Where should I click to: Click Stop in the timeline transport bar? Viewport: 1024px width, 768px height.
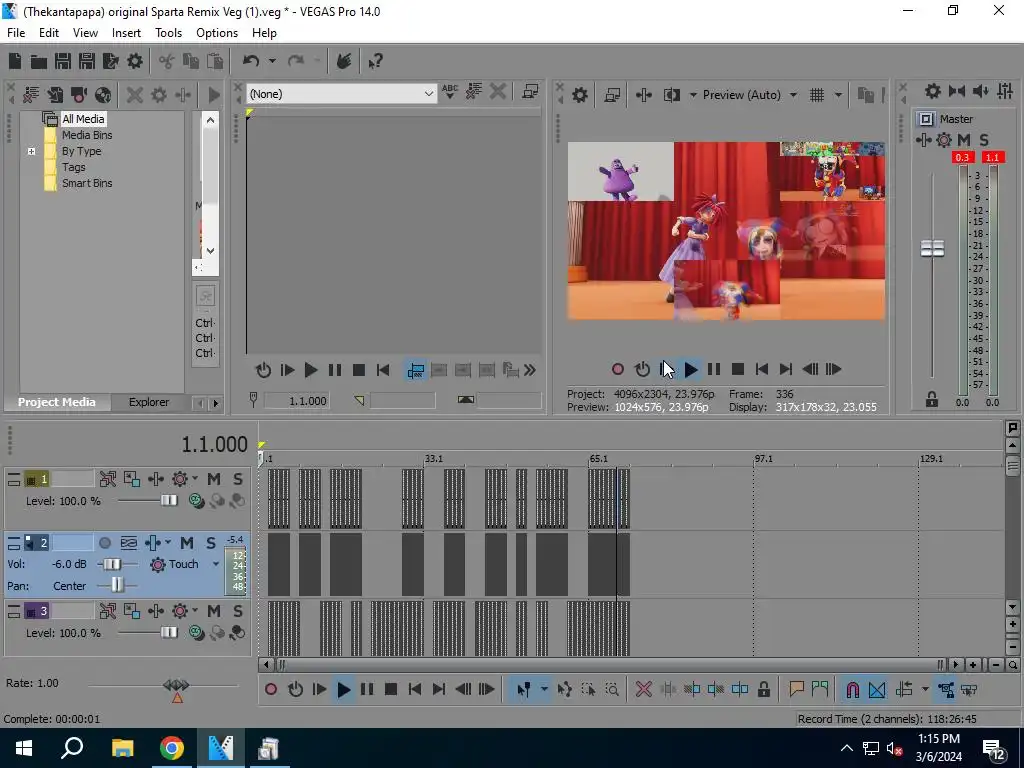point(391,690)
